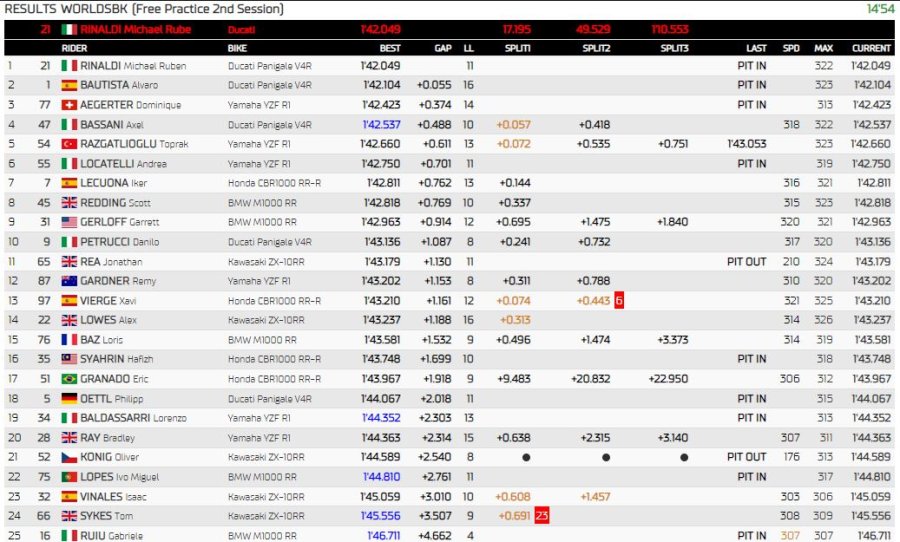
Task: Click AEGERTER's PIT IN status
Action: 752,104
